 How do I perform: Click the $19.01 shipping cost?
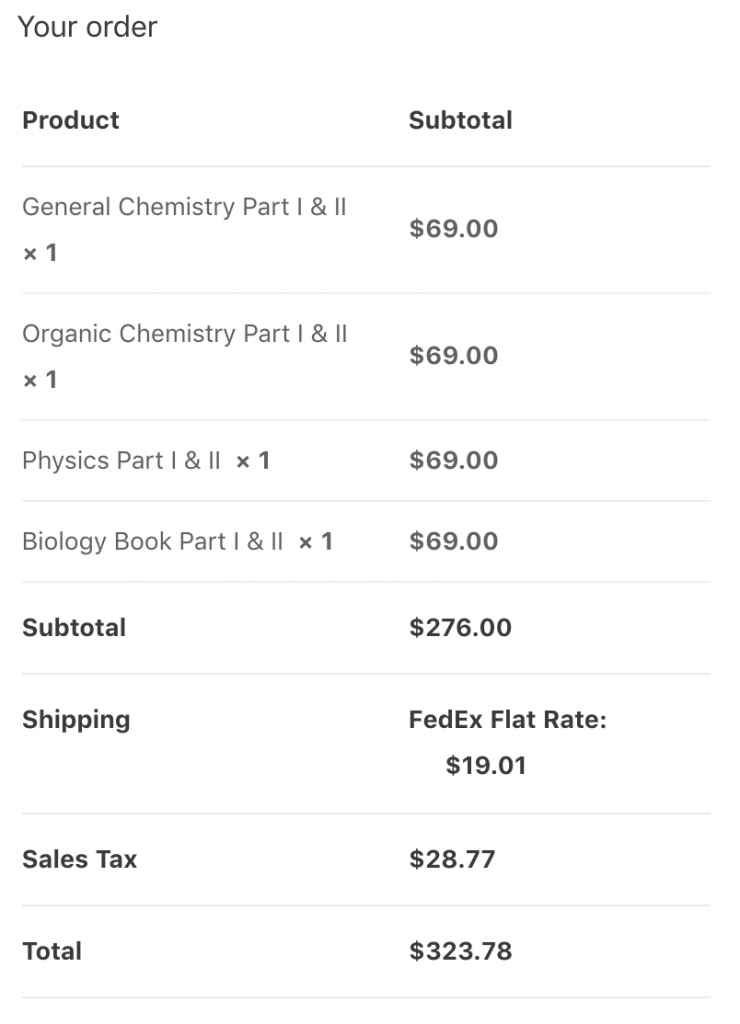coord(486,765)
